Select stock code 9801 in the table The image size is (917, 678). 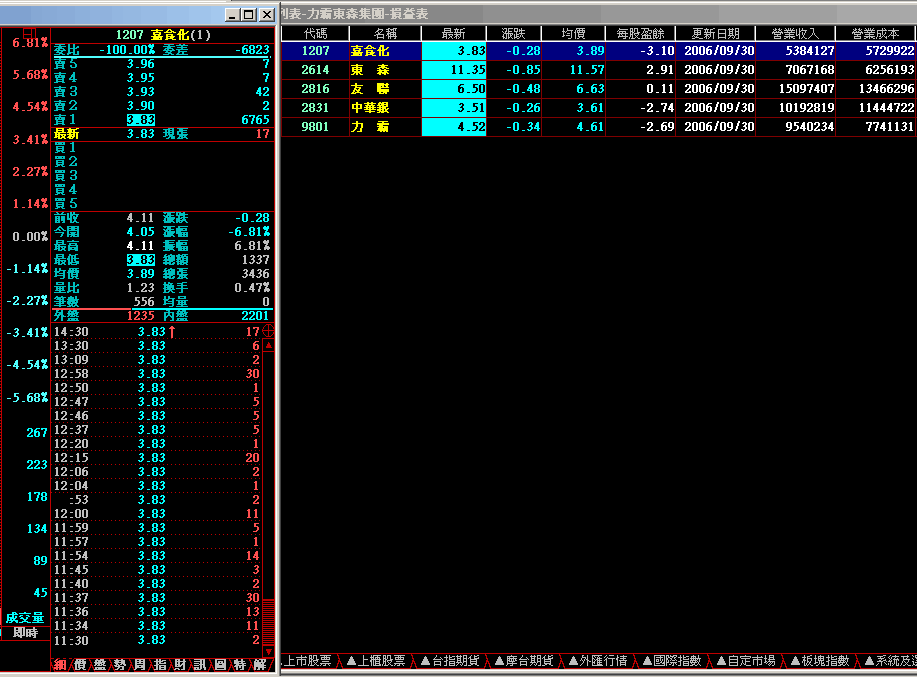[315, 126]
